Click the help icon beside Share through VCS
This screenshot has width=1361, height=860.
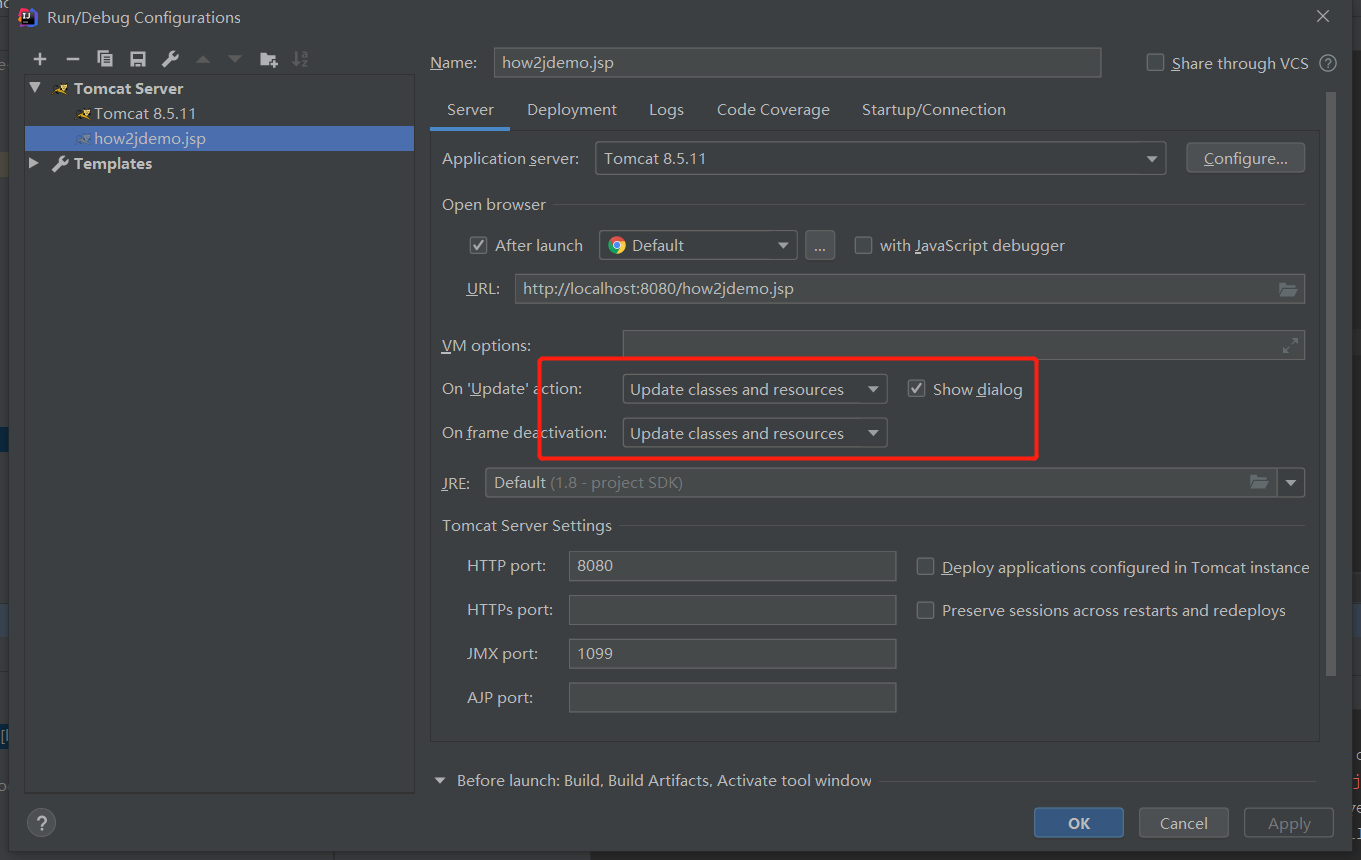(1328, 63)
